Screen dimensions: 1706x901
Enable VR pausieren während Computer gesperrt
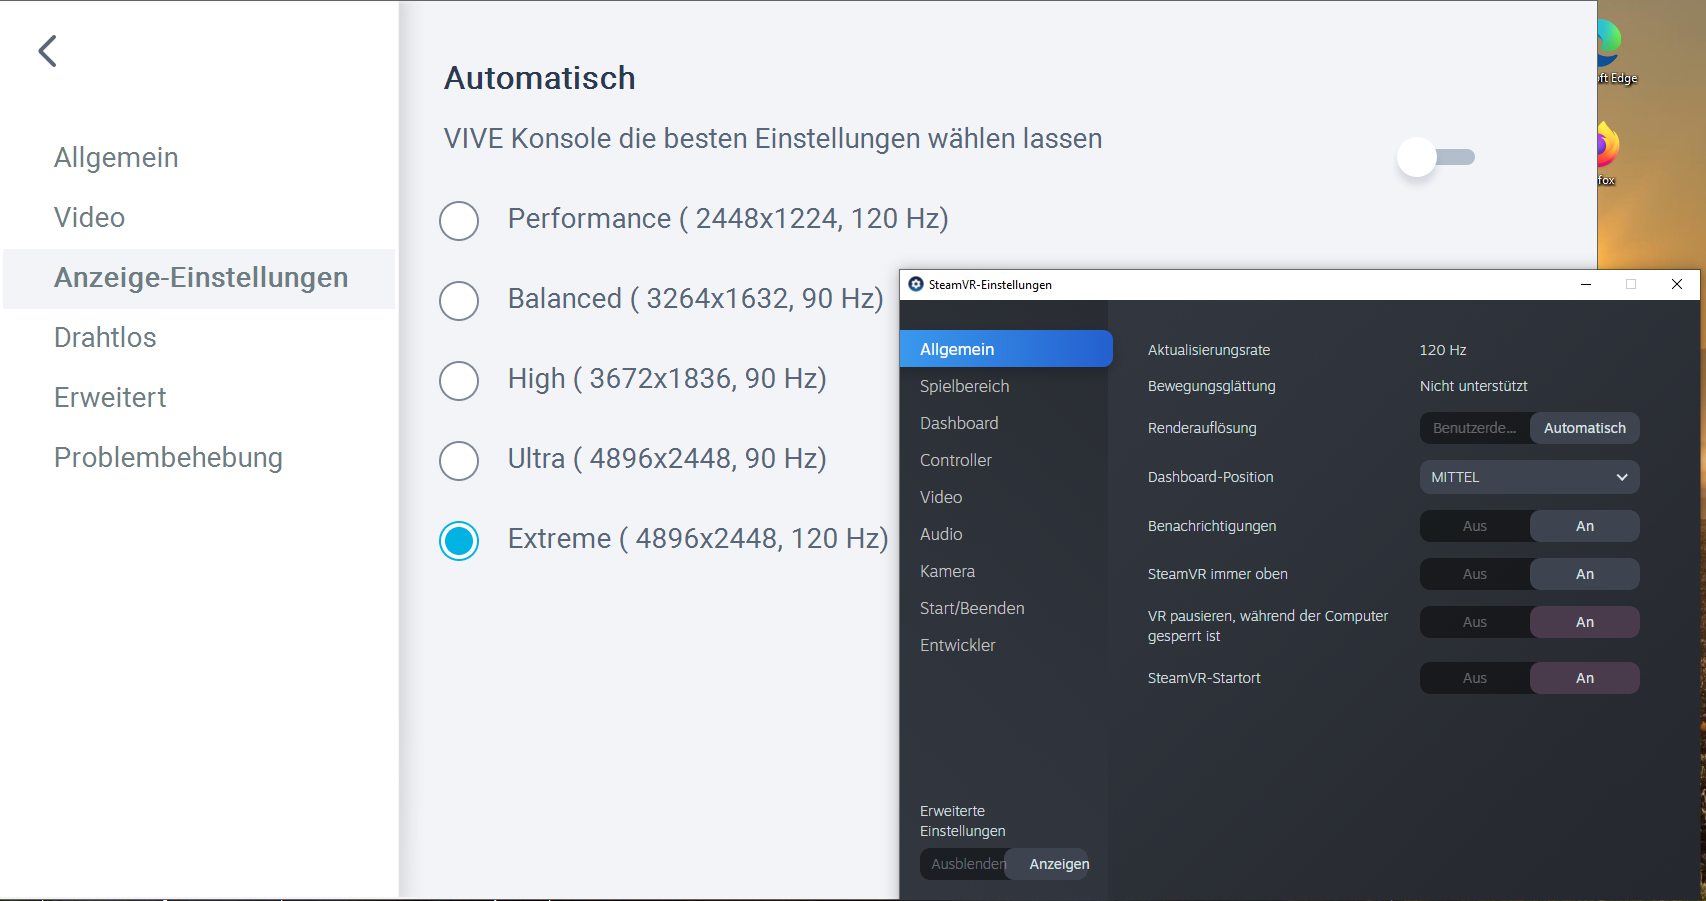1585,622
